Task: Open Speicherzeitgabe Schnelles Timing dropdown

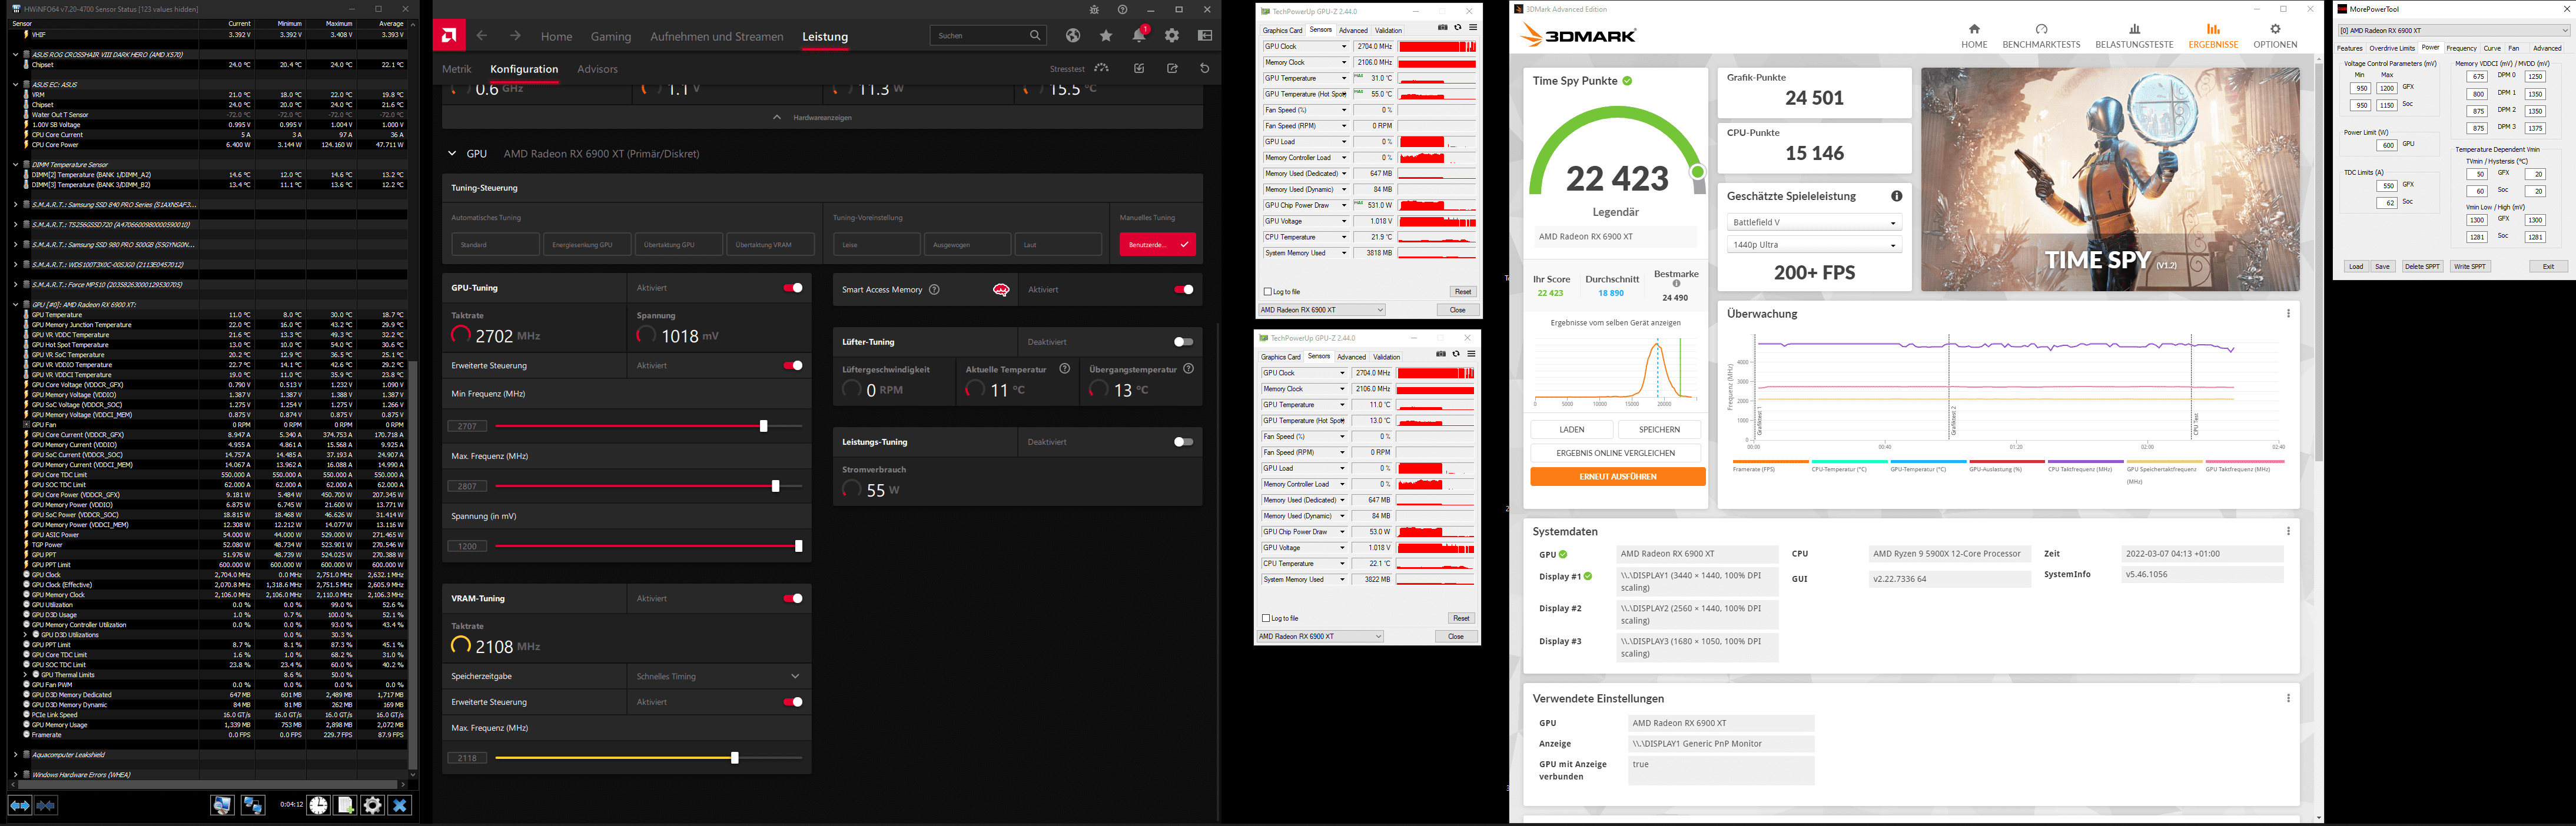Action: (x=718, y=676)
